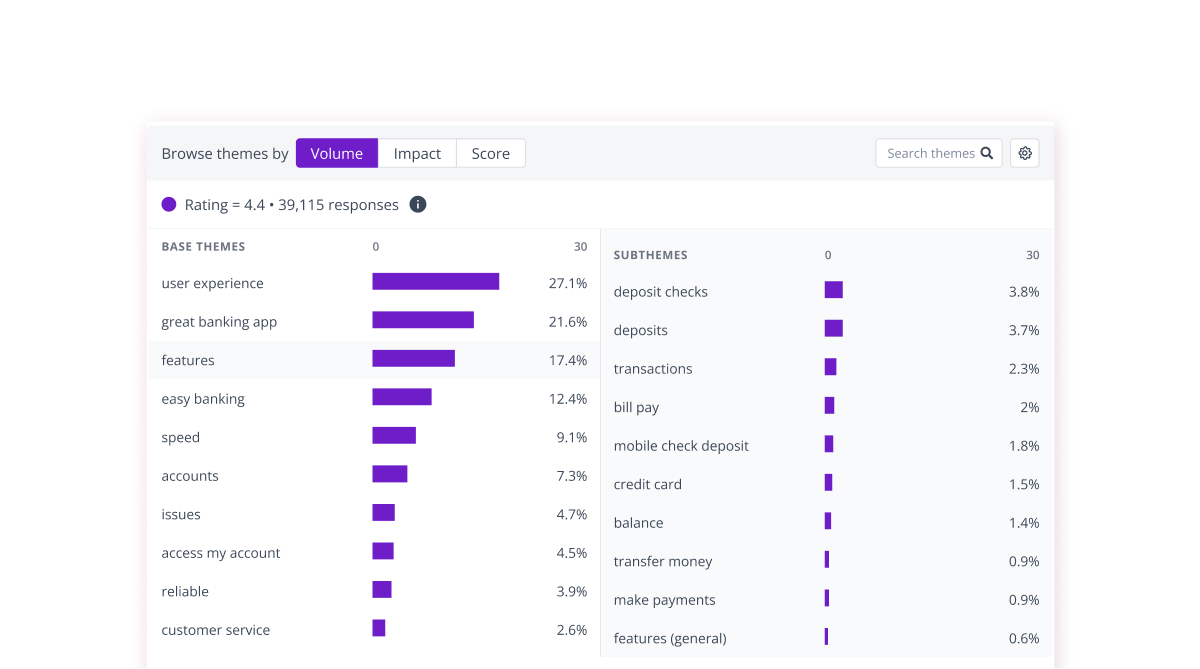Click the great banking app theme
1200x669 pixels.
pos(220,321)
